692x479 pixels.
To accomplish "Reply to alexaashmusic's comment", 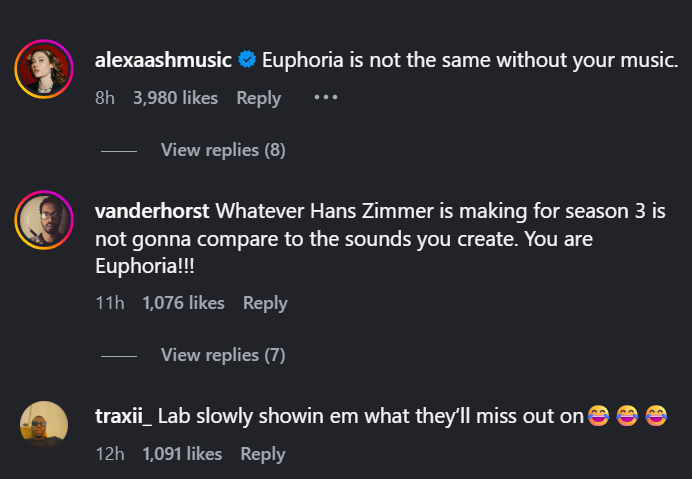I will tap(258, 98).
